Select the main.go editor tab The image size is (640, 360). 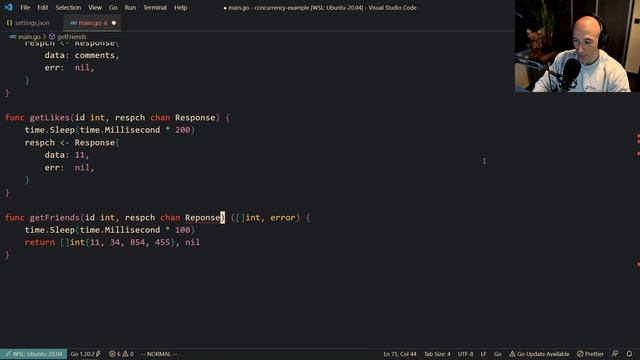point(92,23)
